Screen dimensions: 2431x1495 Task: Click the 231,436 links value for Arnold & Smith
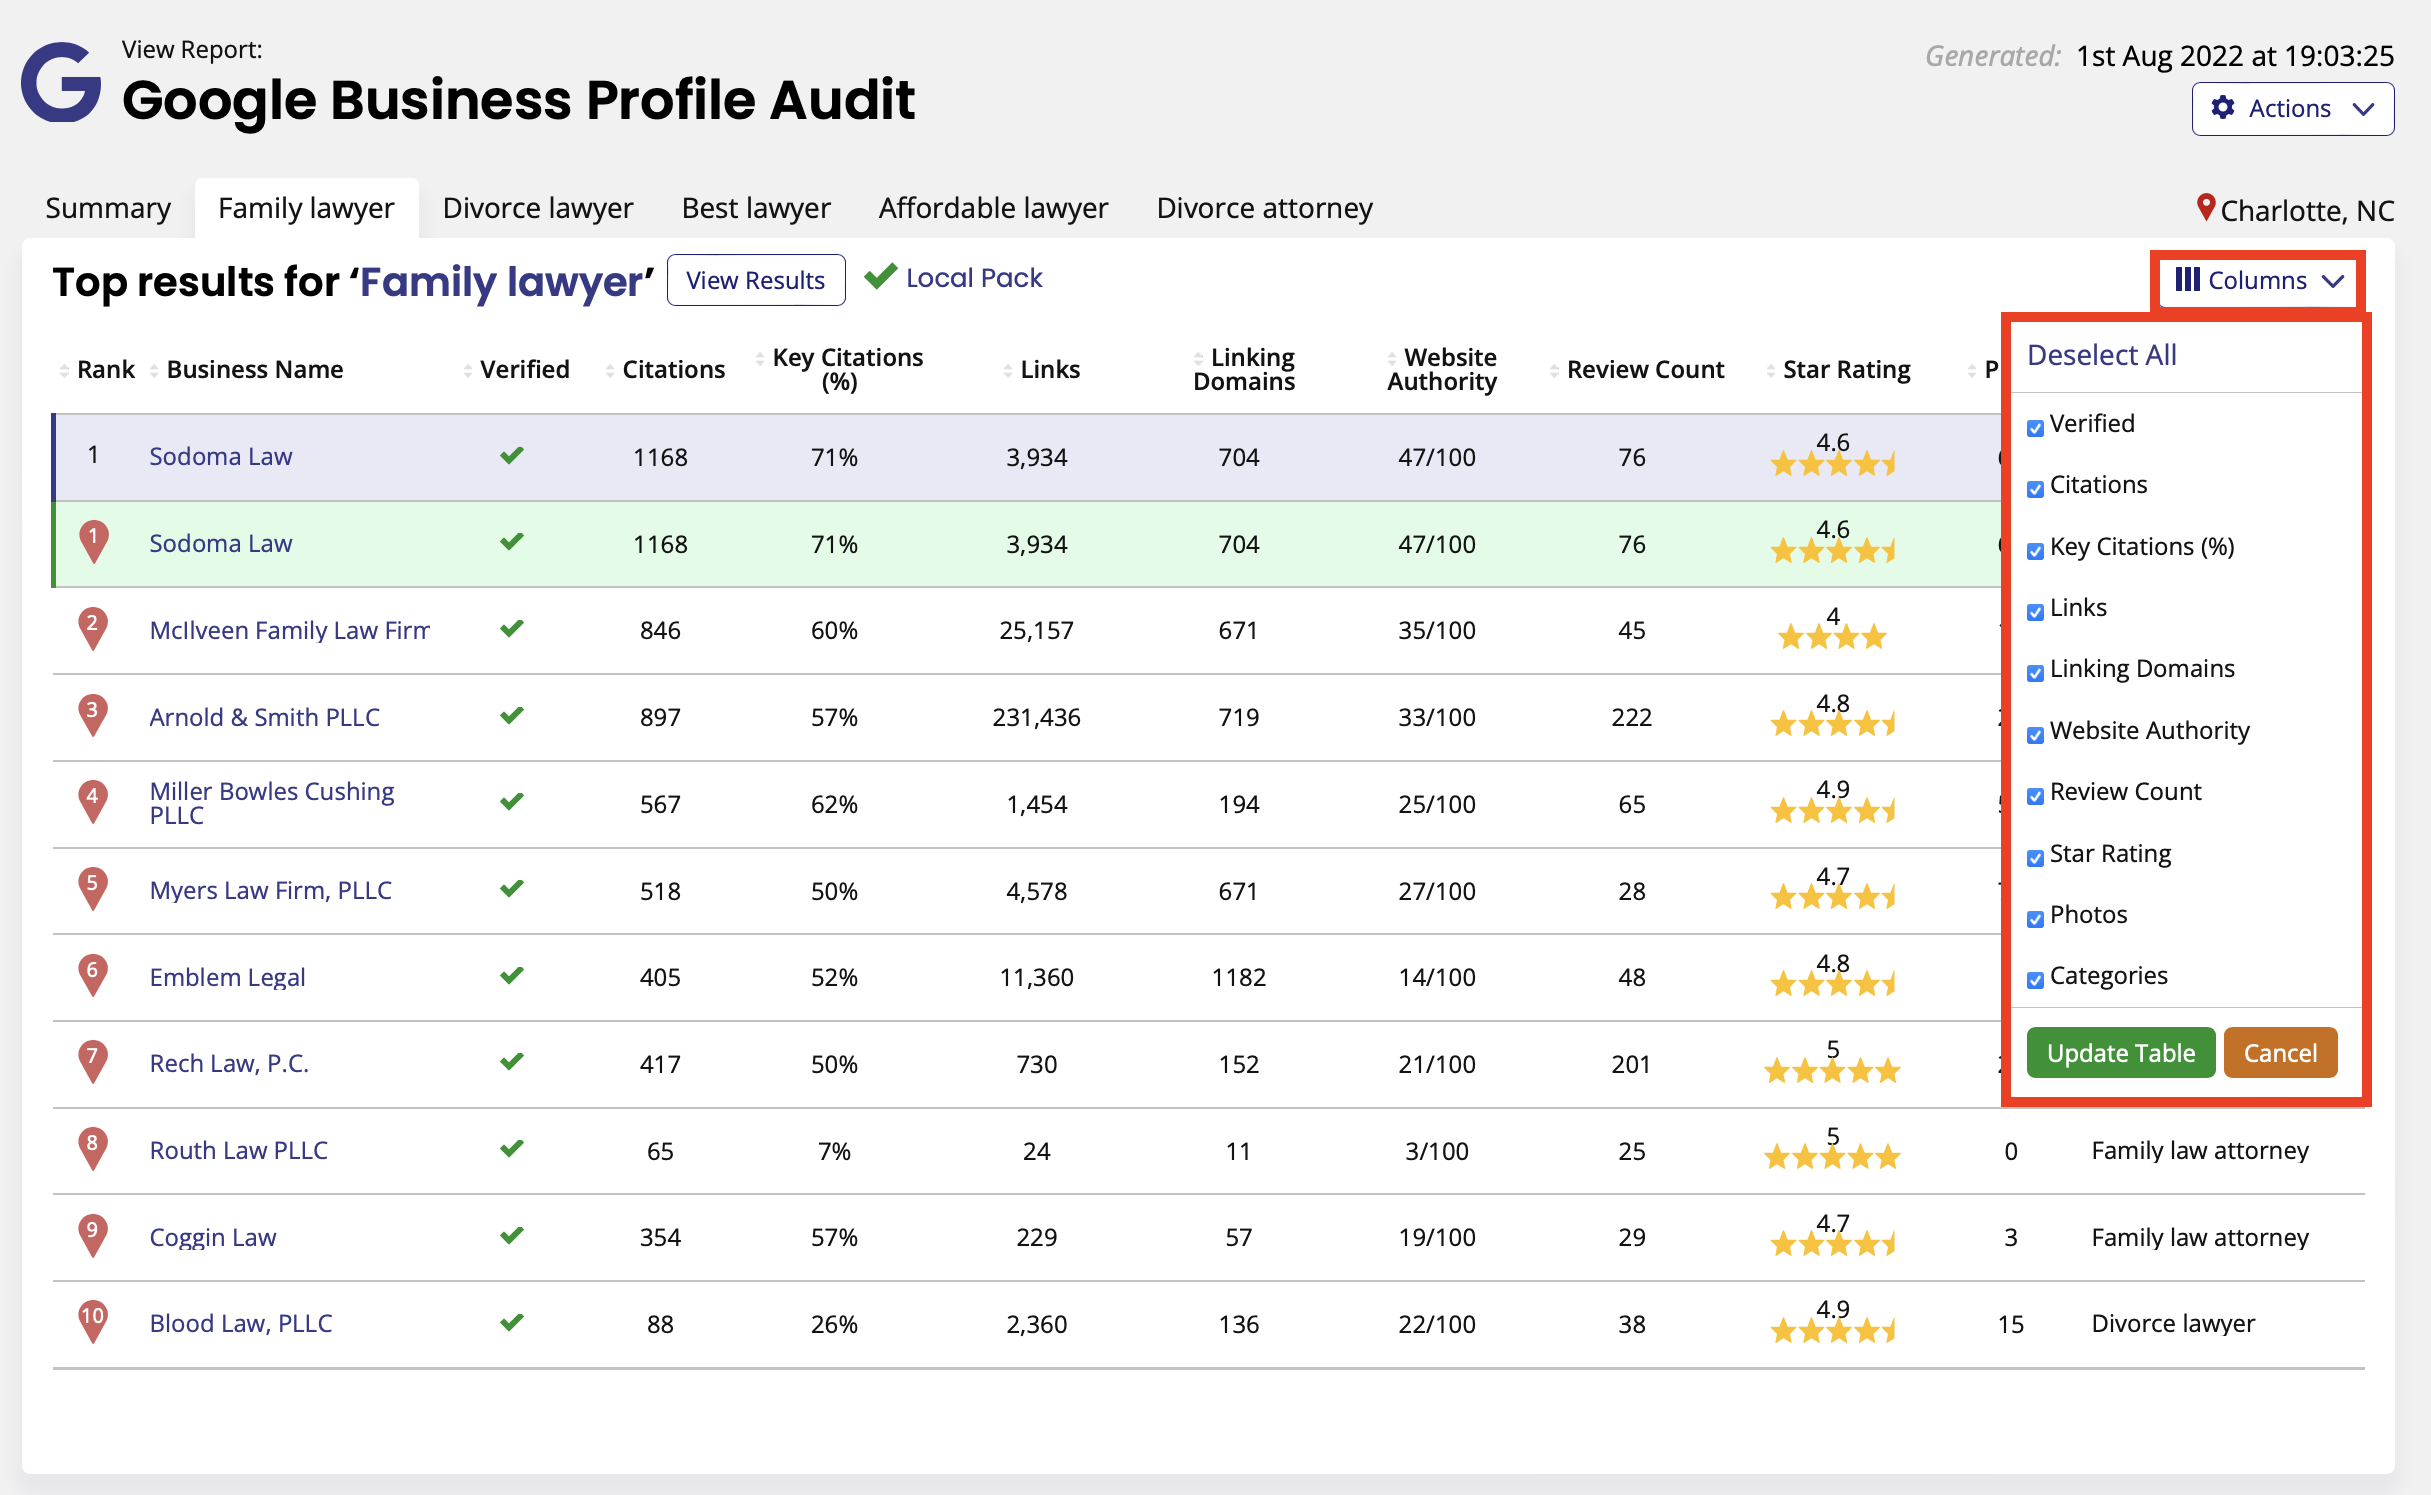tap(1036, 717)
